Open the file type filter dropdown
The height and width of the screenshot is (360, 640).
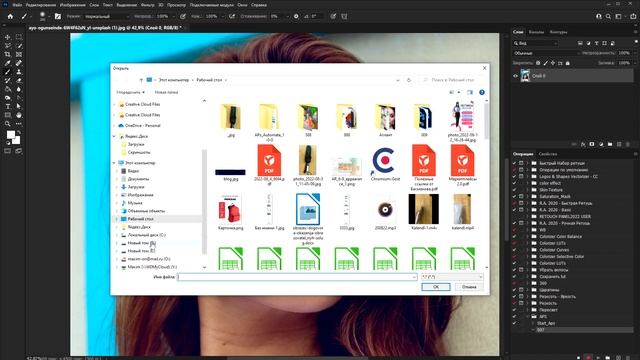point(452,277)
